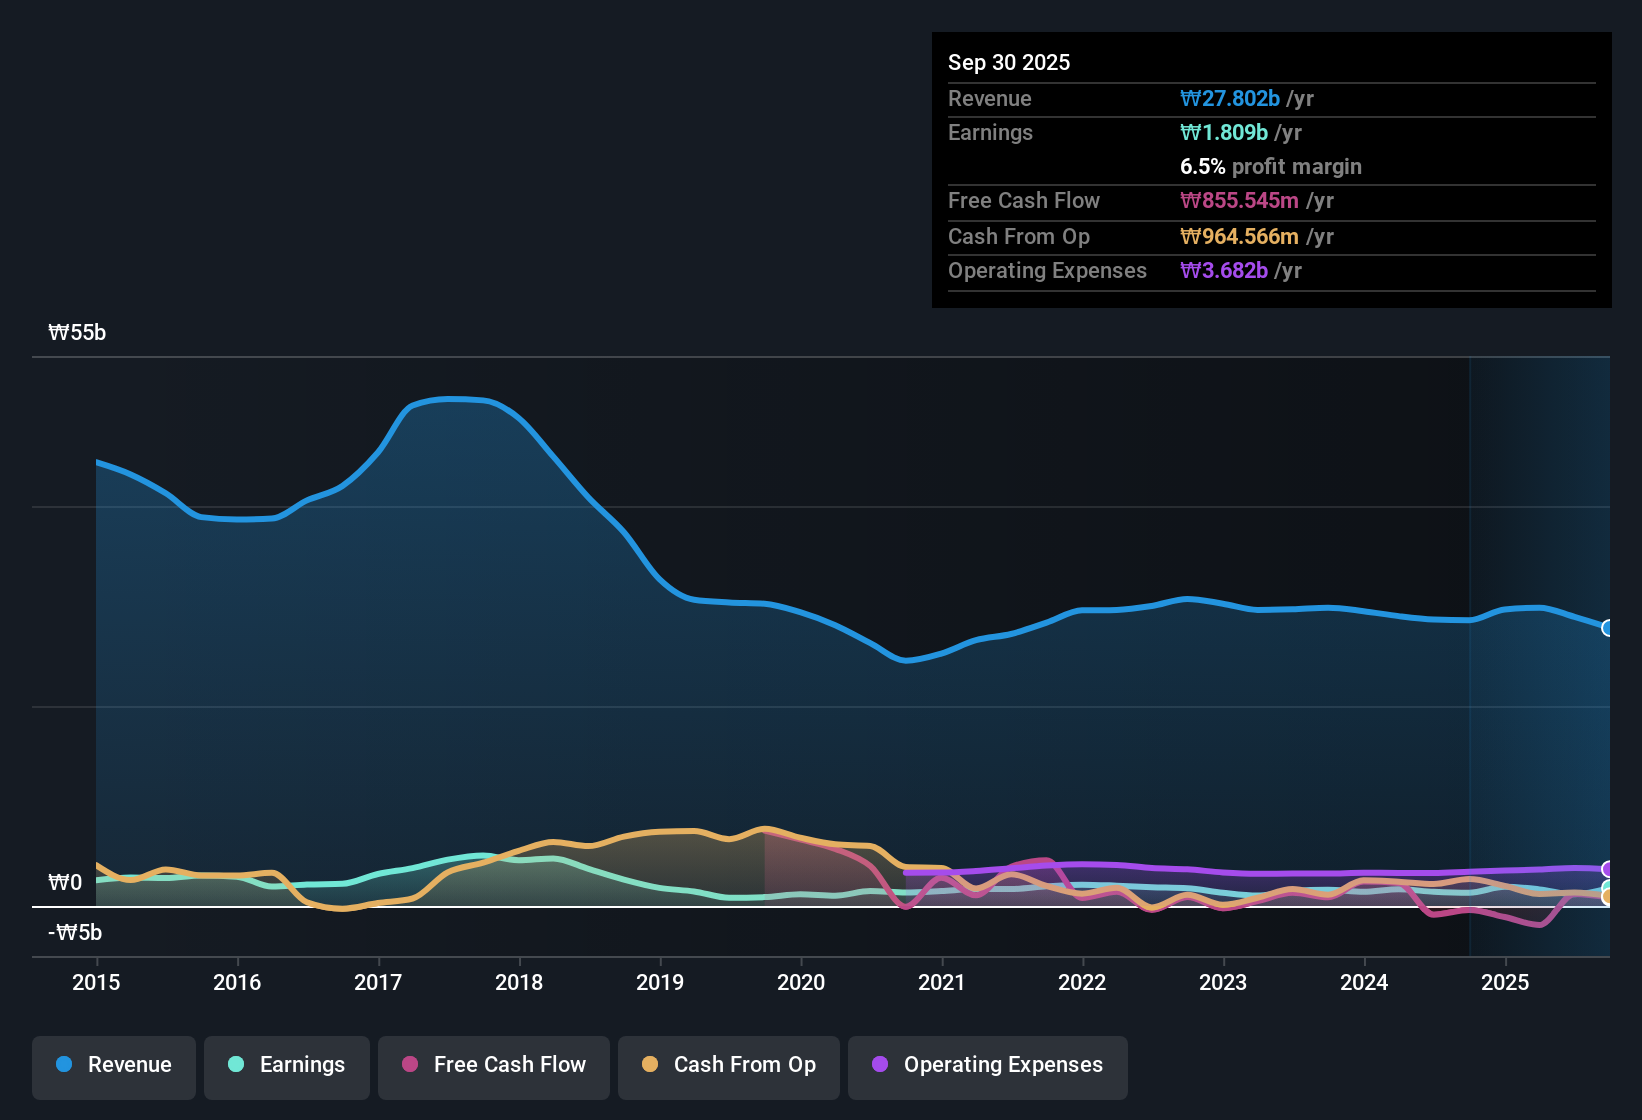This screenshot has height=1120, width=1642.
Task: Click the 2018 x-axis year label
Action: coord(519,982)
